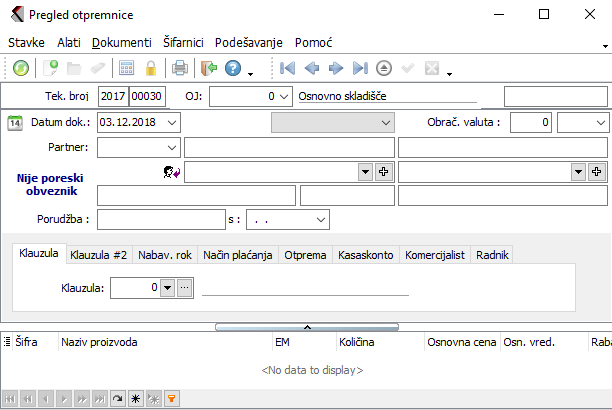
Task: Click the padlock icon in toolbar
Action: 151,69
